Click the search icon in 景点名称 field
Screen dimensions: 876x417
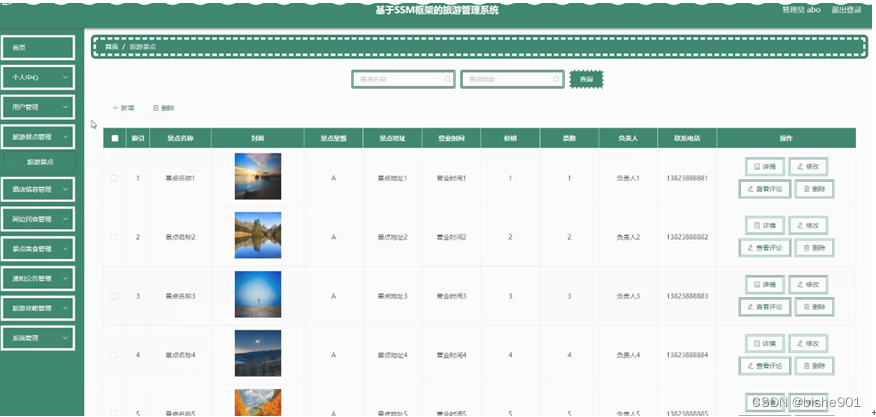coord(447,79)
